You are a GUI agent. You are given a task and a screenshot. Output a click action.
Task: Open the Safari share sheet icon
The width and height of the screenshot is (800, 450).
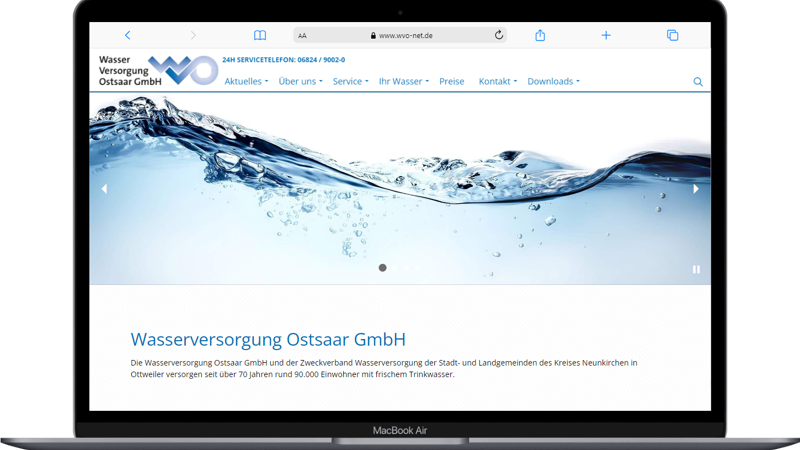[540, 35]
